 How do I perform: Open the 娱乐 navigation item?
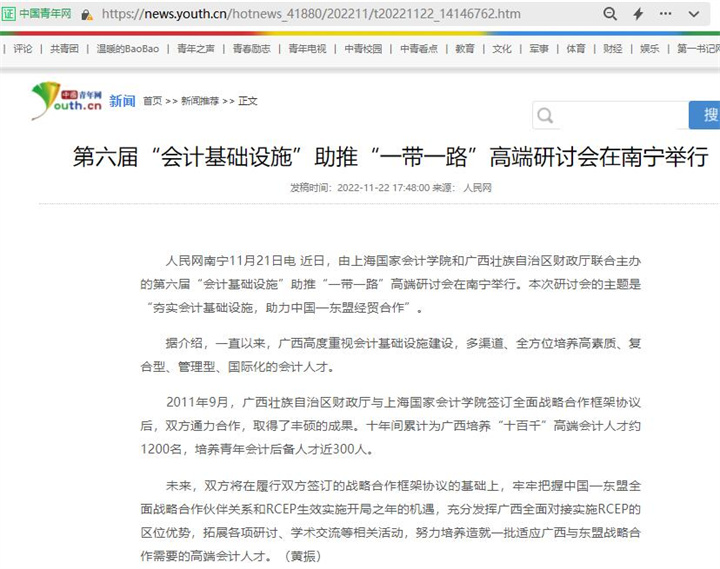click(x=650, y=48)
